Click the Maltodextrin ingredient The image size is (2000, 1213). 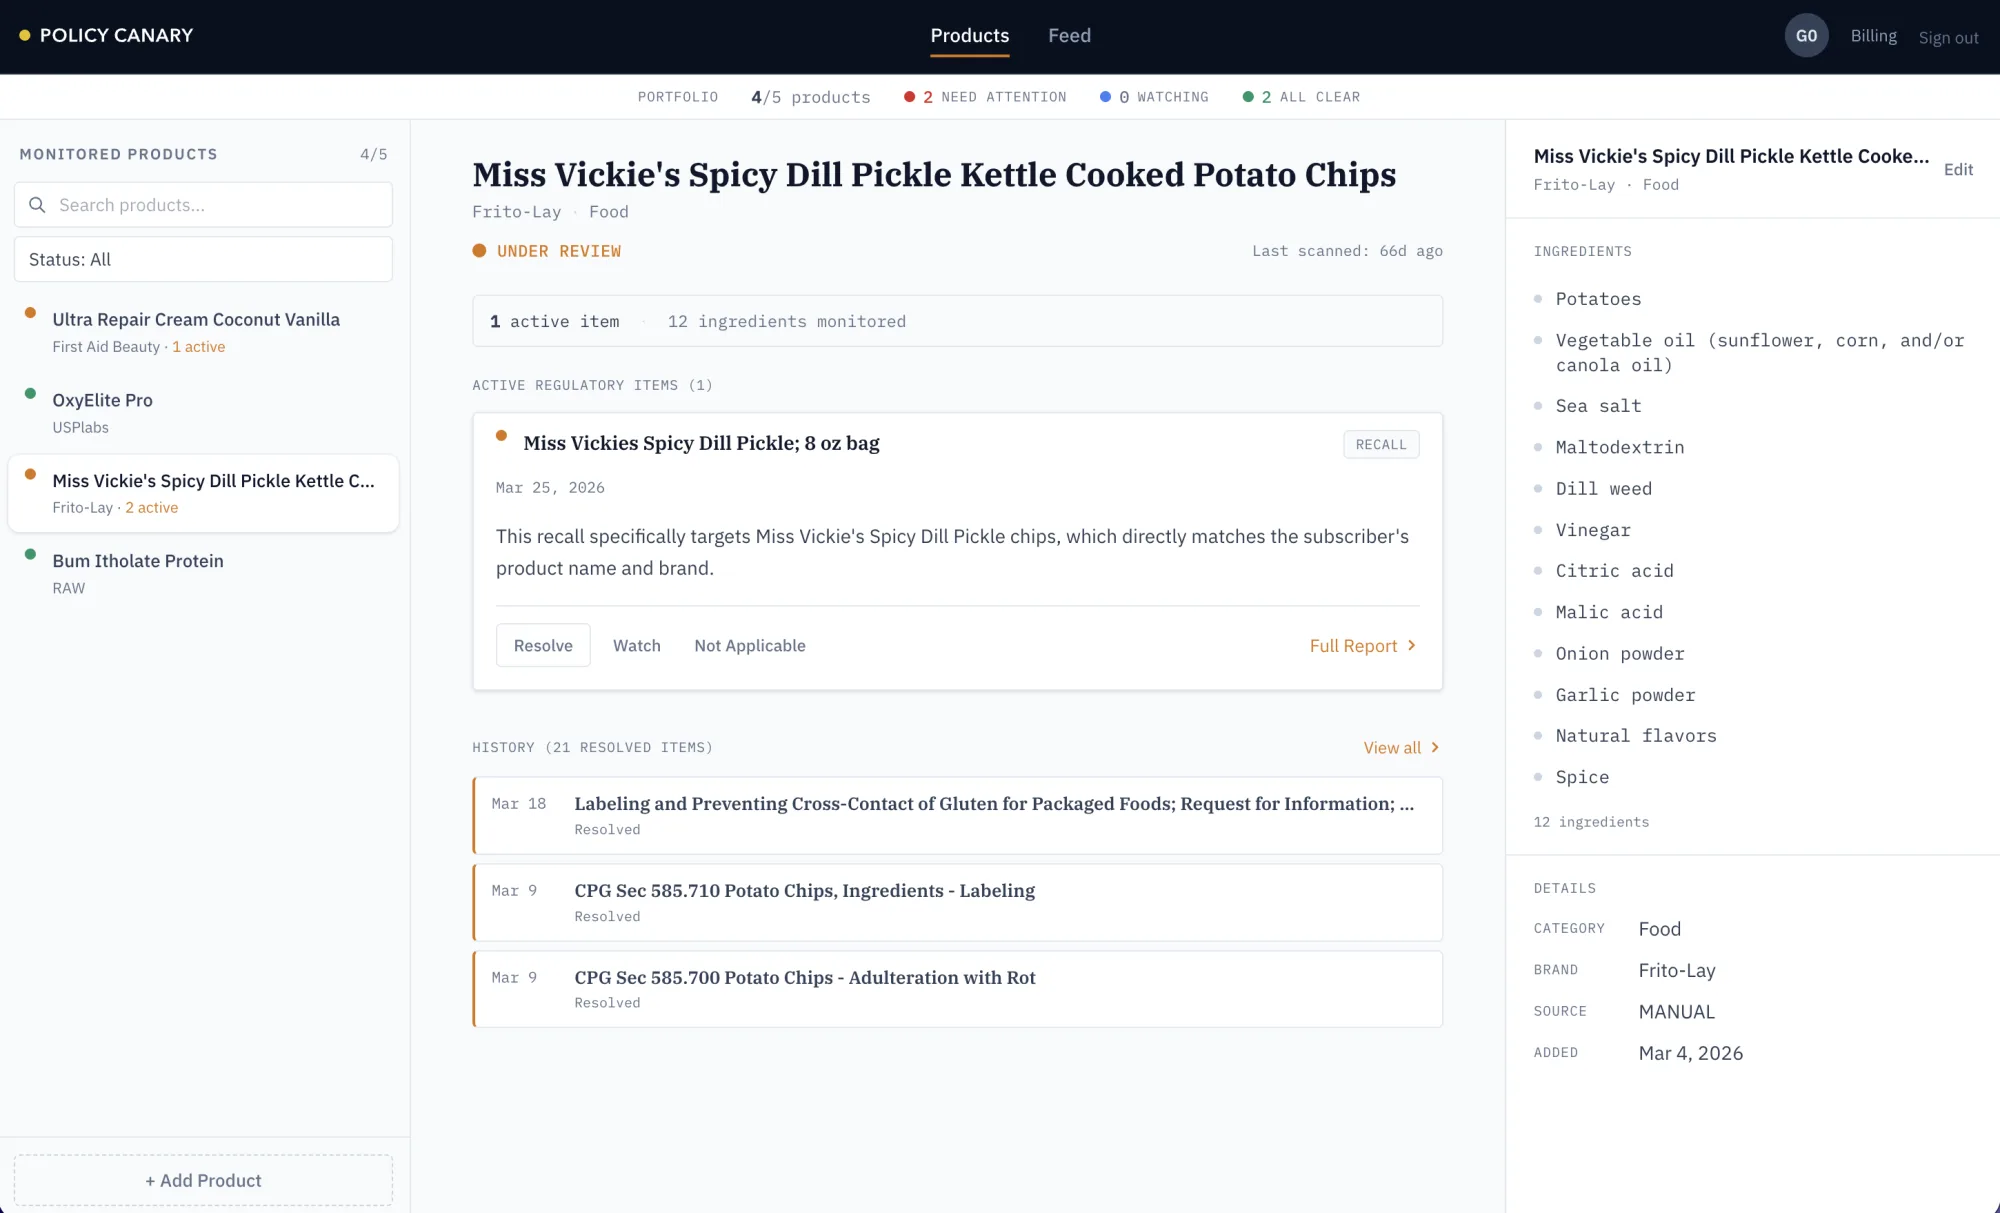coord(1619,447)
